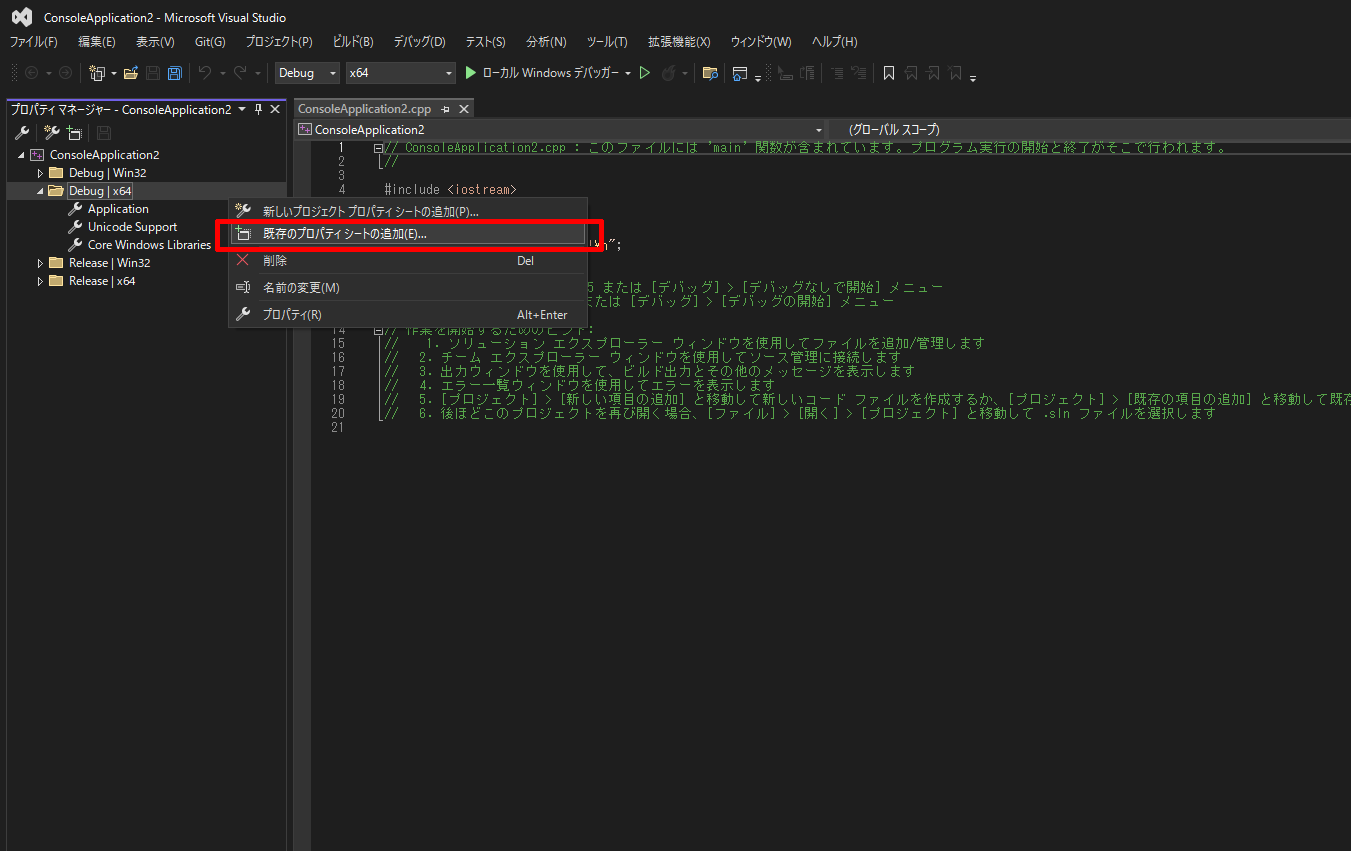Open the 分析(N) menu

coord(546,42)
